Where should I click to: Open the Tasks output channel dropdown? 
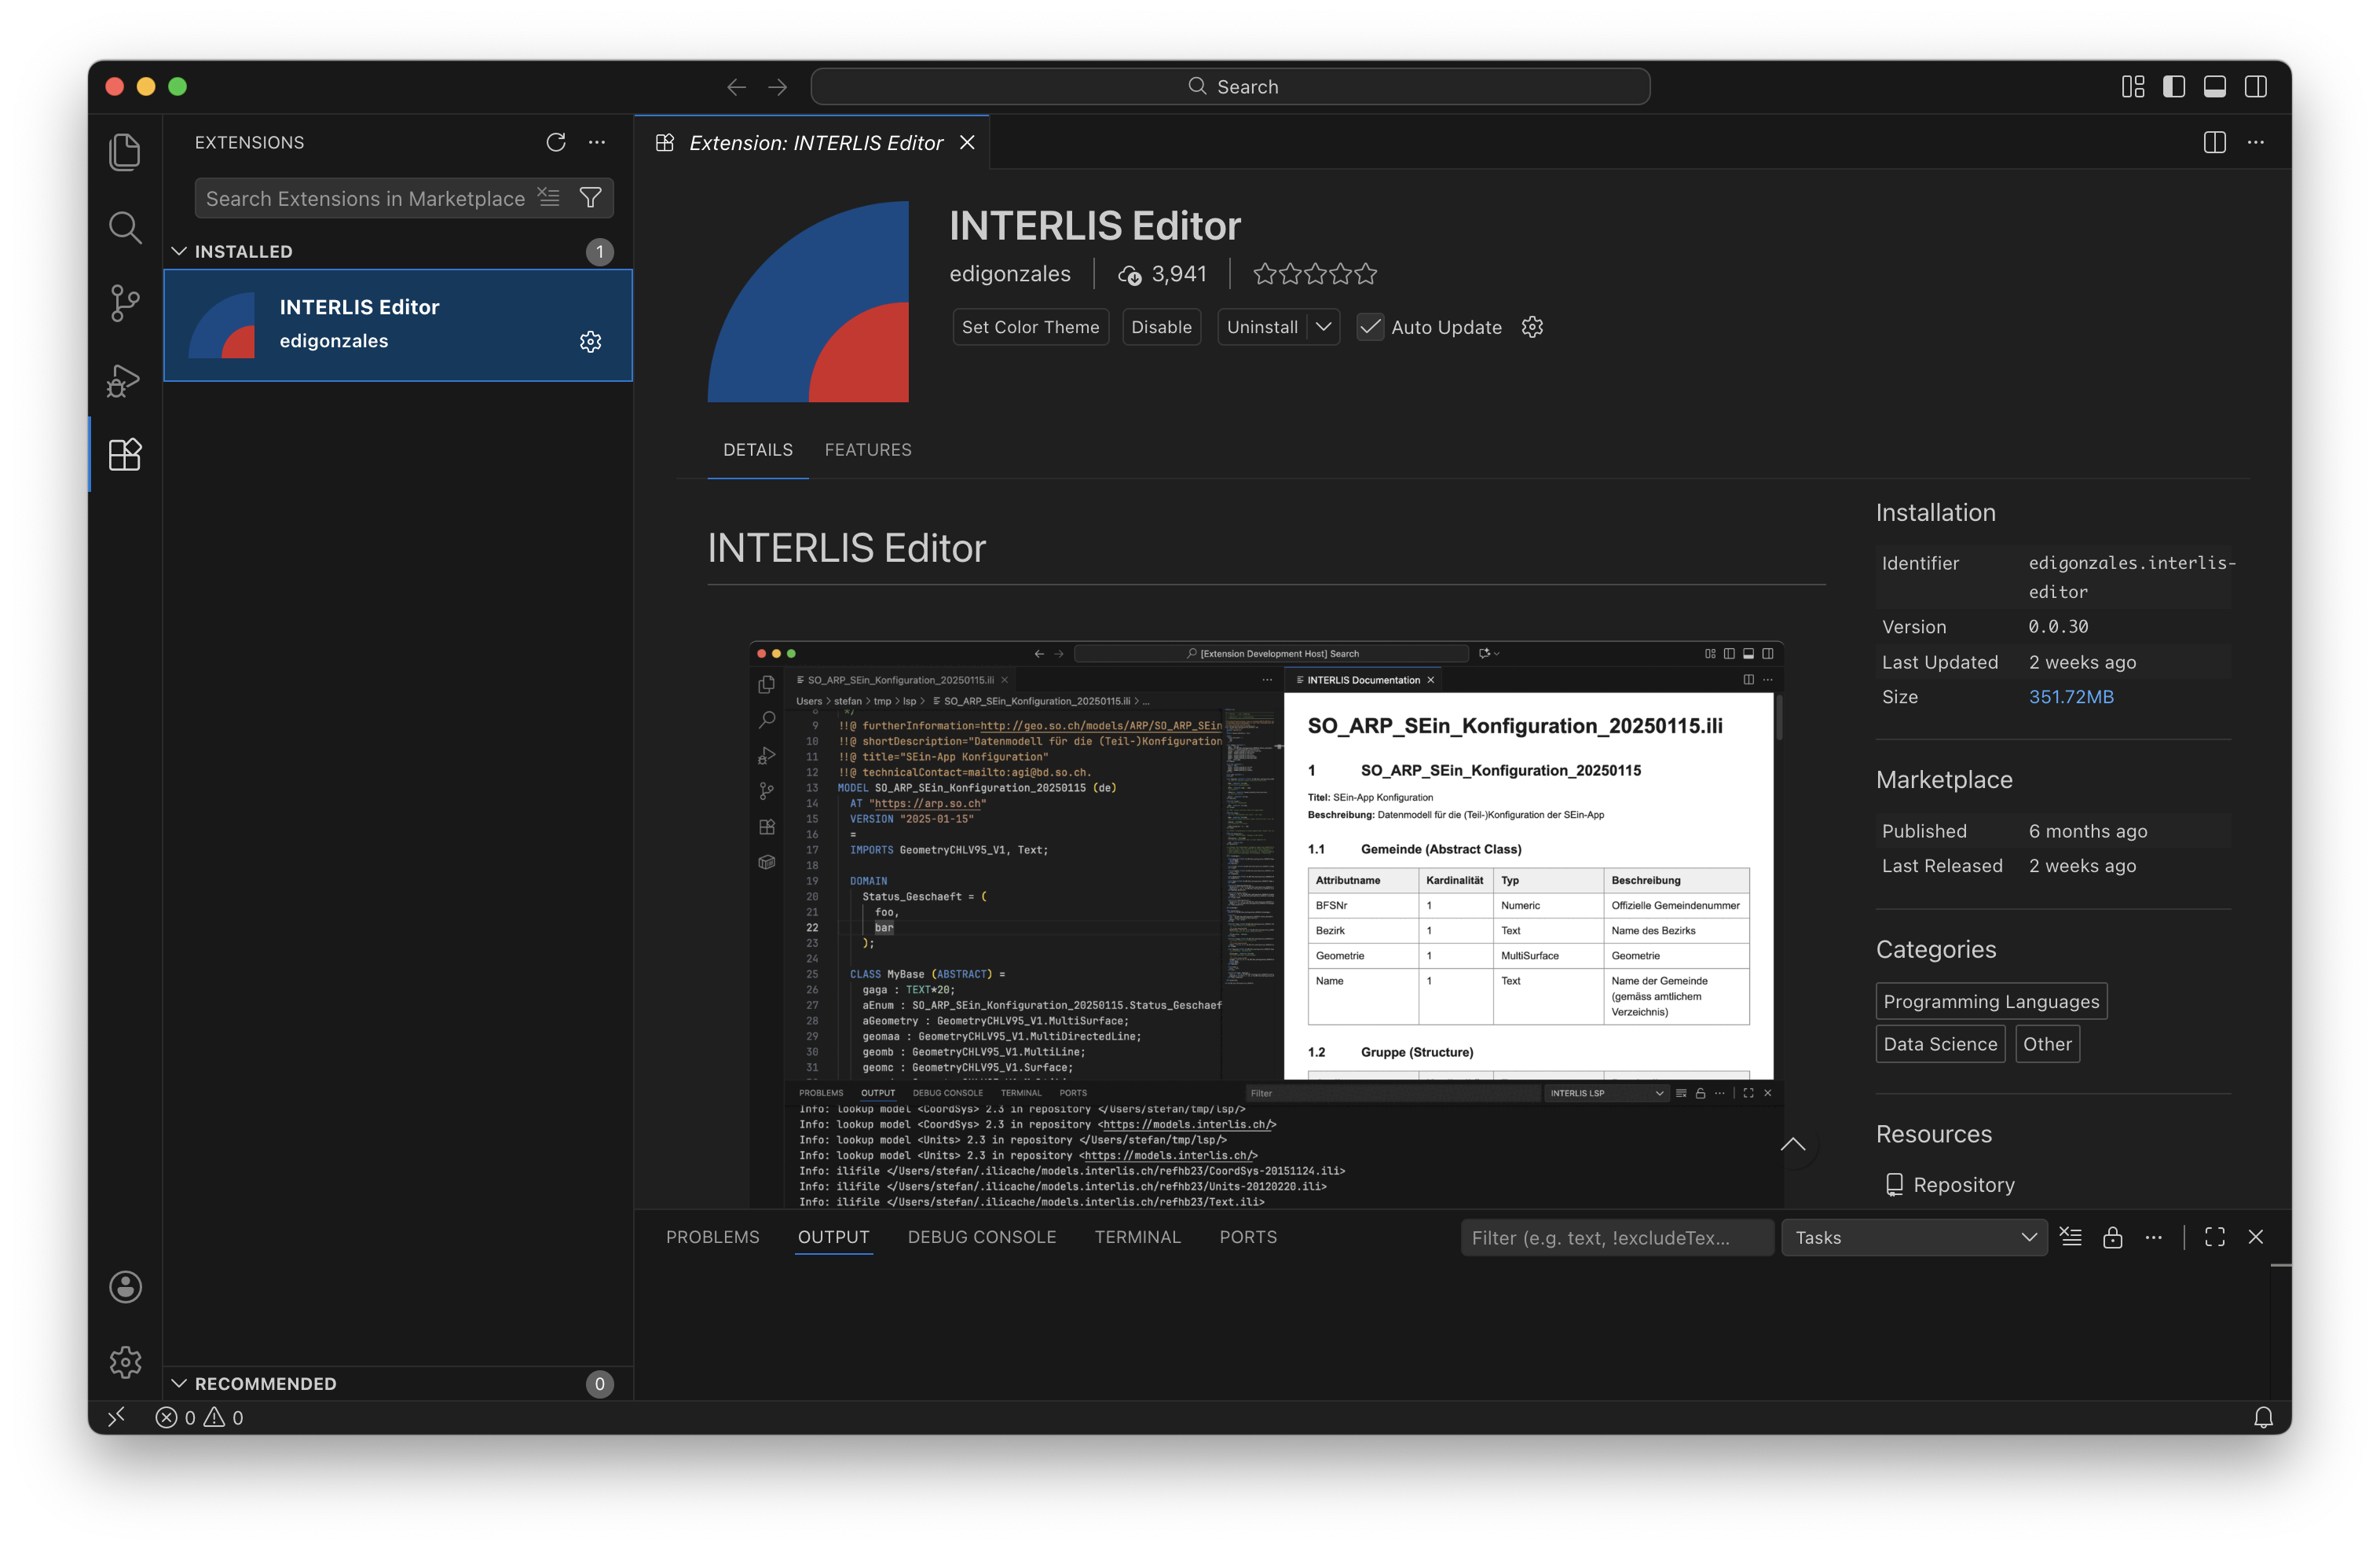point(1914,1237)
